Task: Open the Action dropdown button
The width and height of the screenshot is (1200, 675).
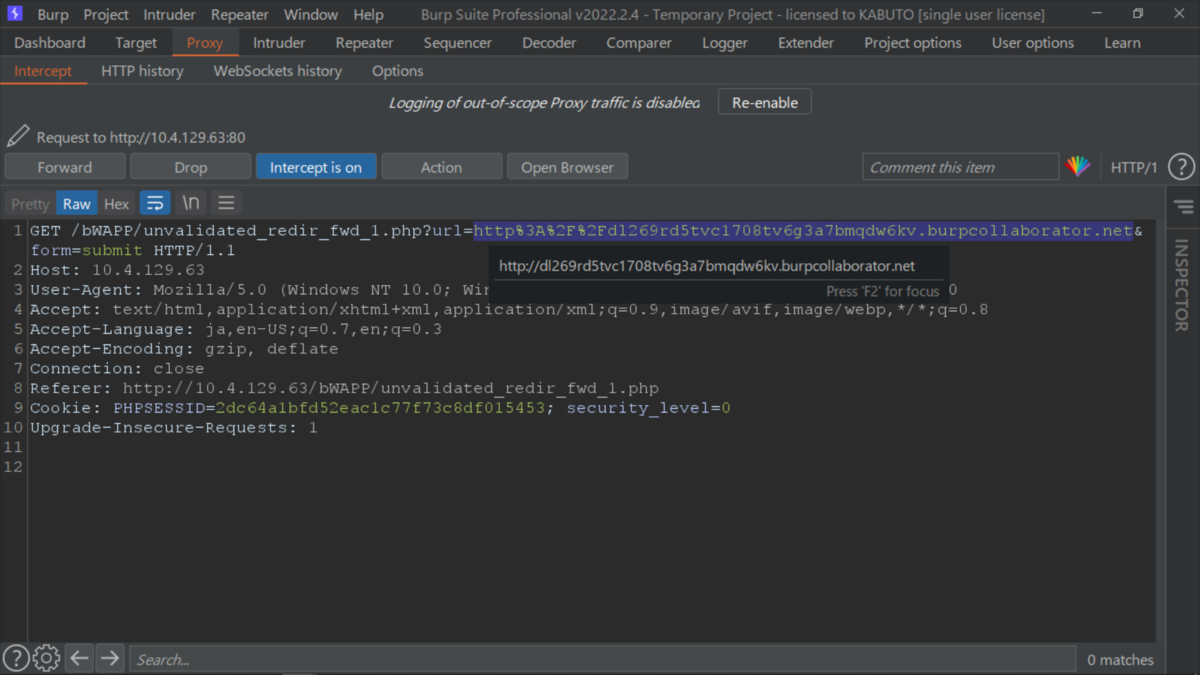Action: (441, 167)
